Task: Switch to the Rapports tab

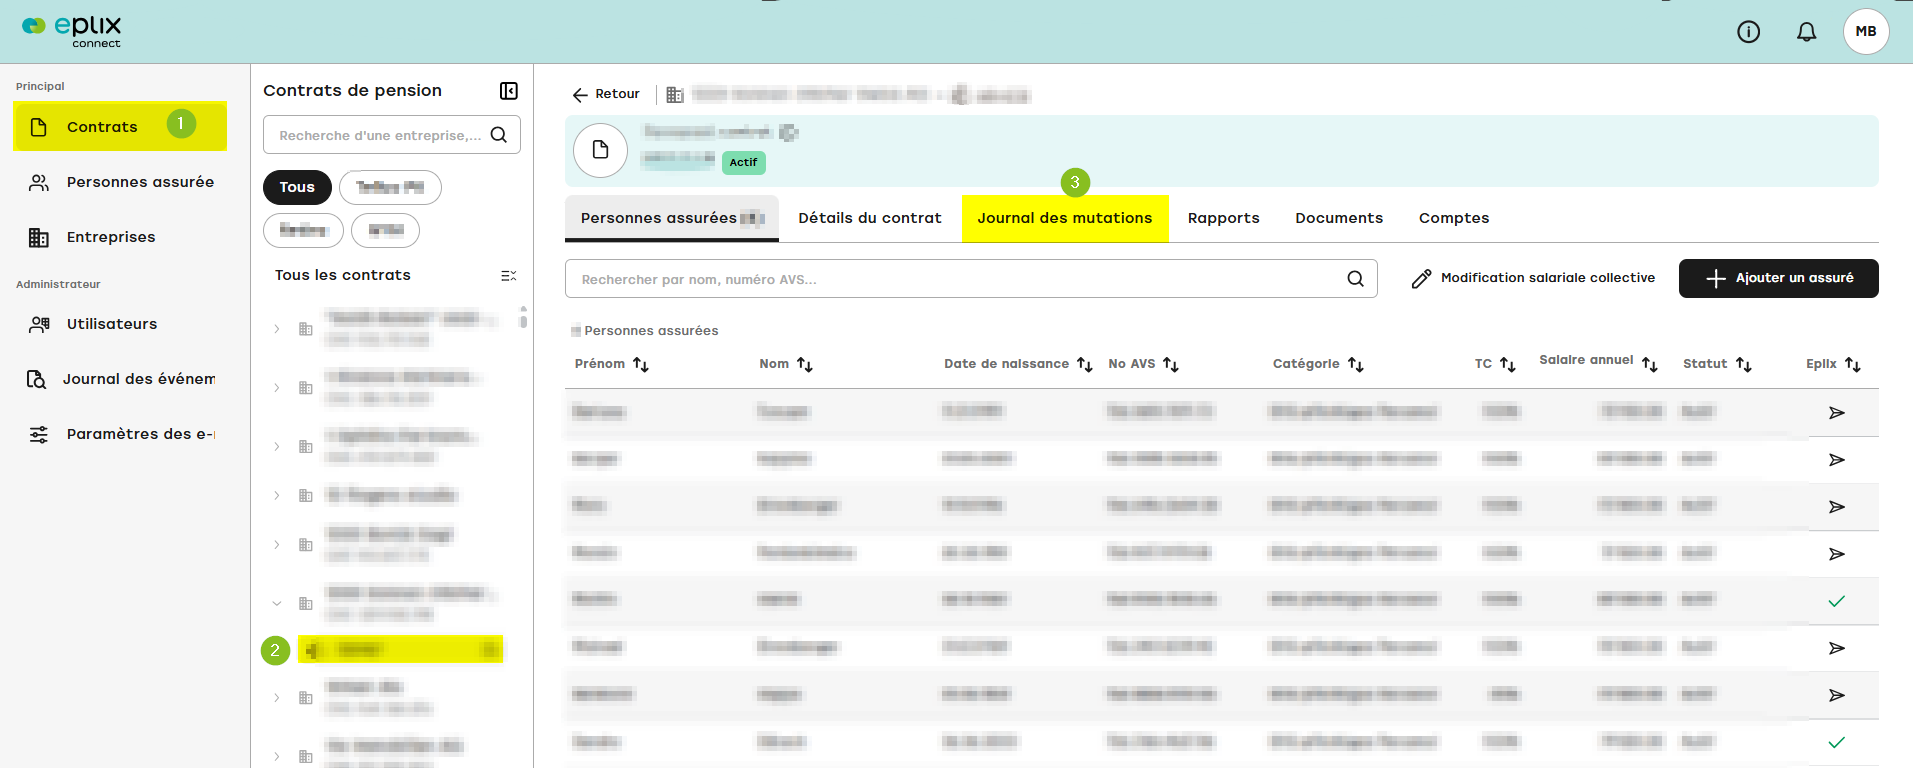Action: (1223, 218)
